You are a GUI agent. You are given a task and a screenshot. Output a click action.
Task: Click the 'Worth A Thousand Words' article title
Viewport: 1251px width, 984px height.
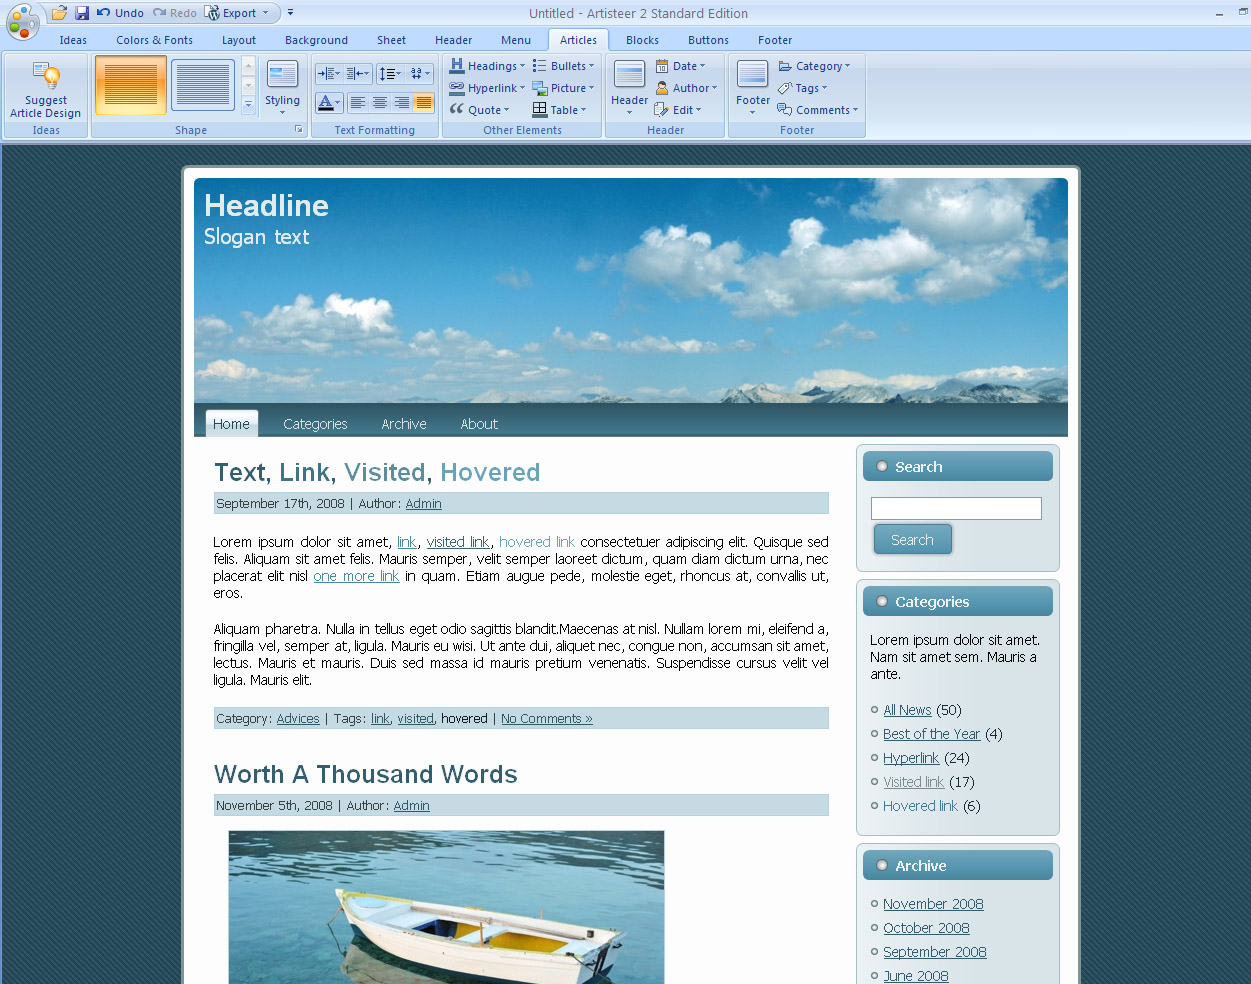coord(366,774)
